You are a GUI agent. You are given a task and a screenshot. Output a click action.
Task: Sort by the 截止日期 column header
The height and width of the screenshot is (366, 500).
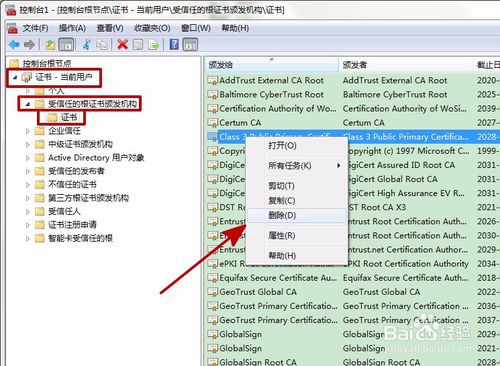pos(487,65)
